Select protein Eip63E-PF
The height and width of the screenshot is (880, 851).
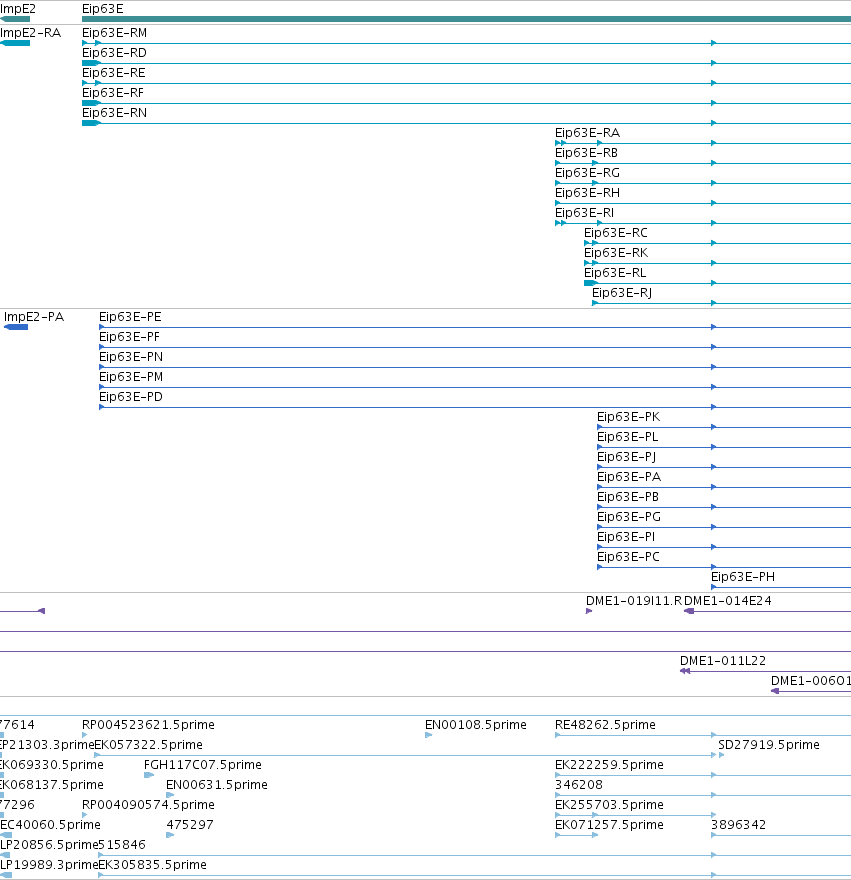click(x=129, y=337)
